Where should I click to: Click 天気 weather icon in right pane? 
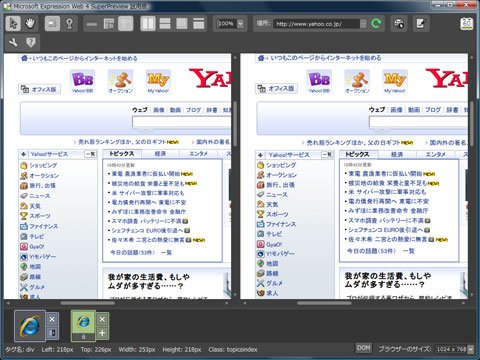point(261,204)
